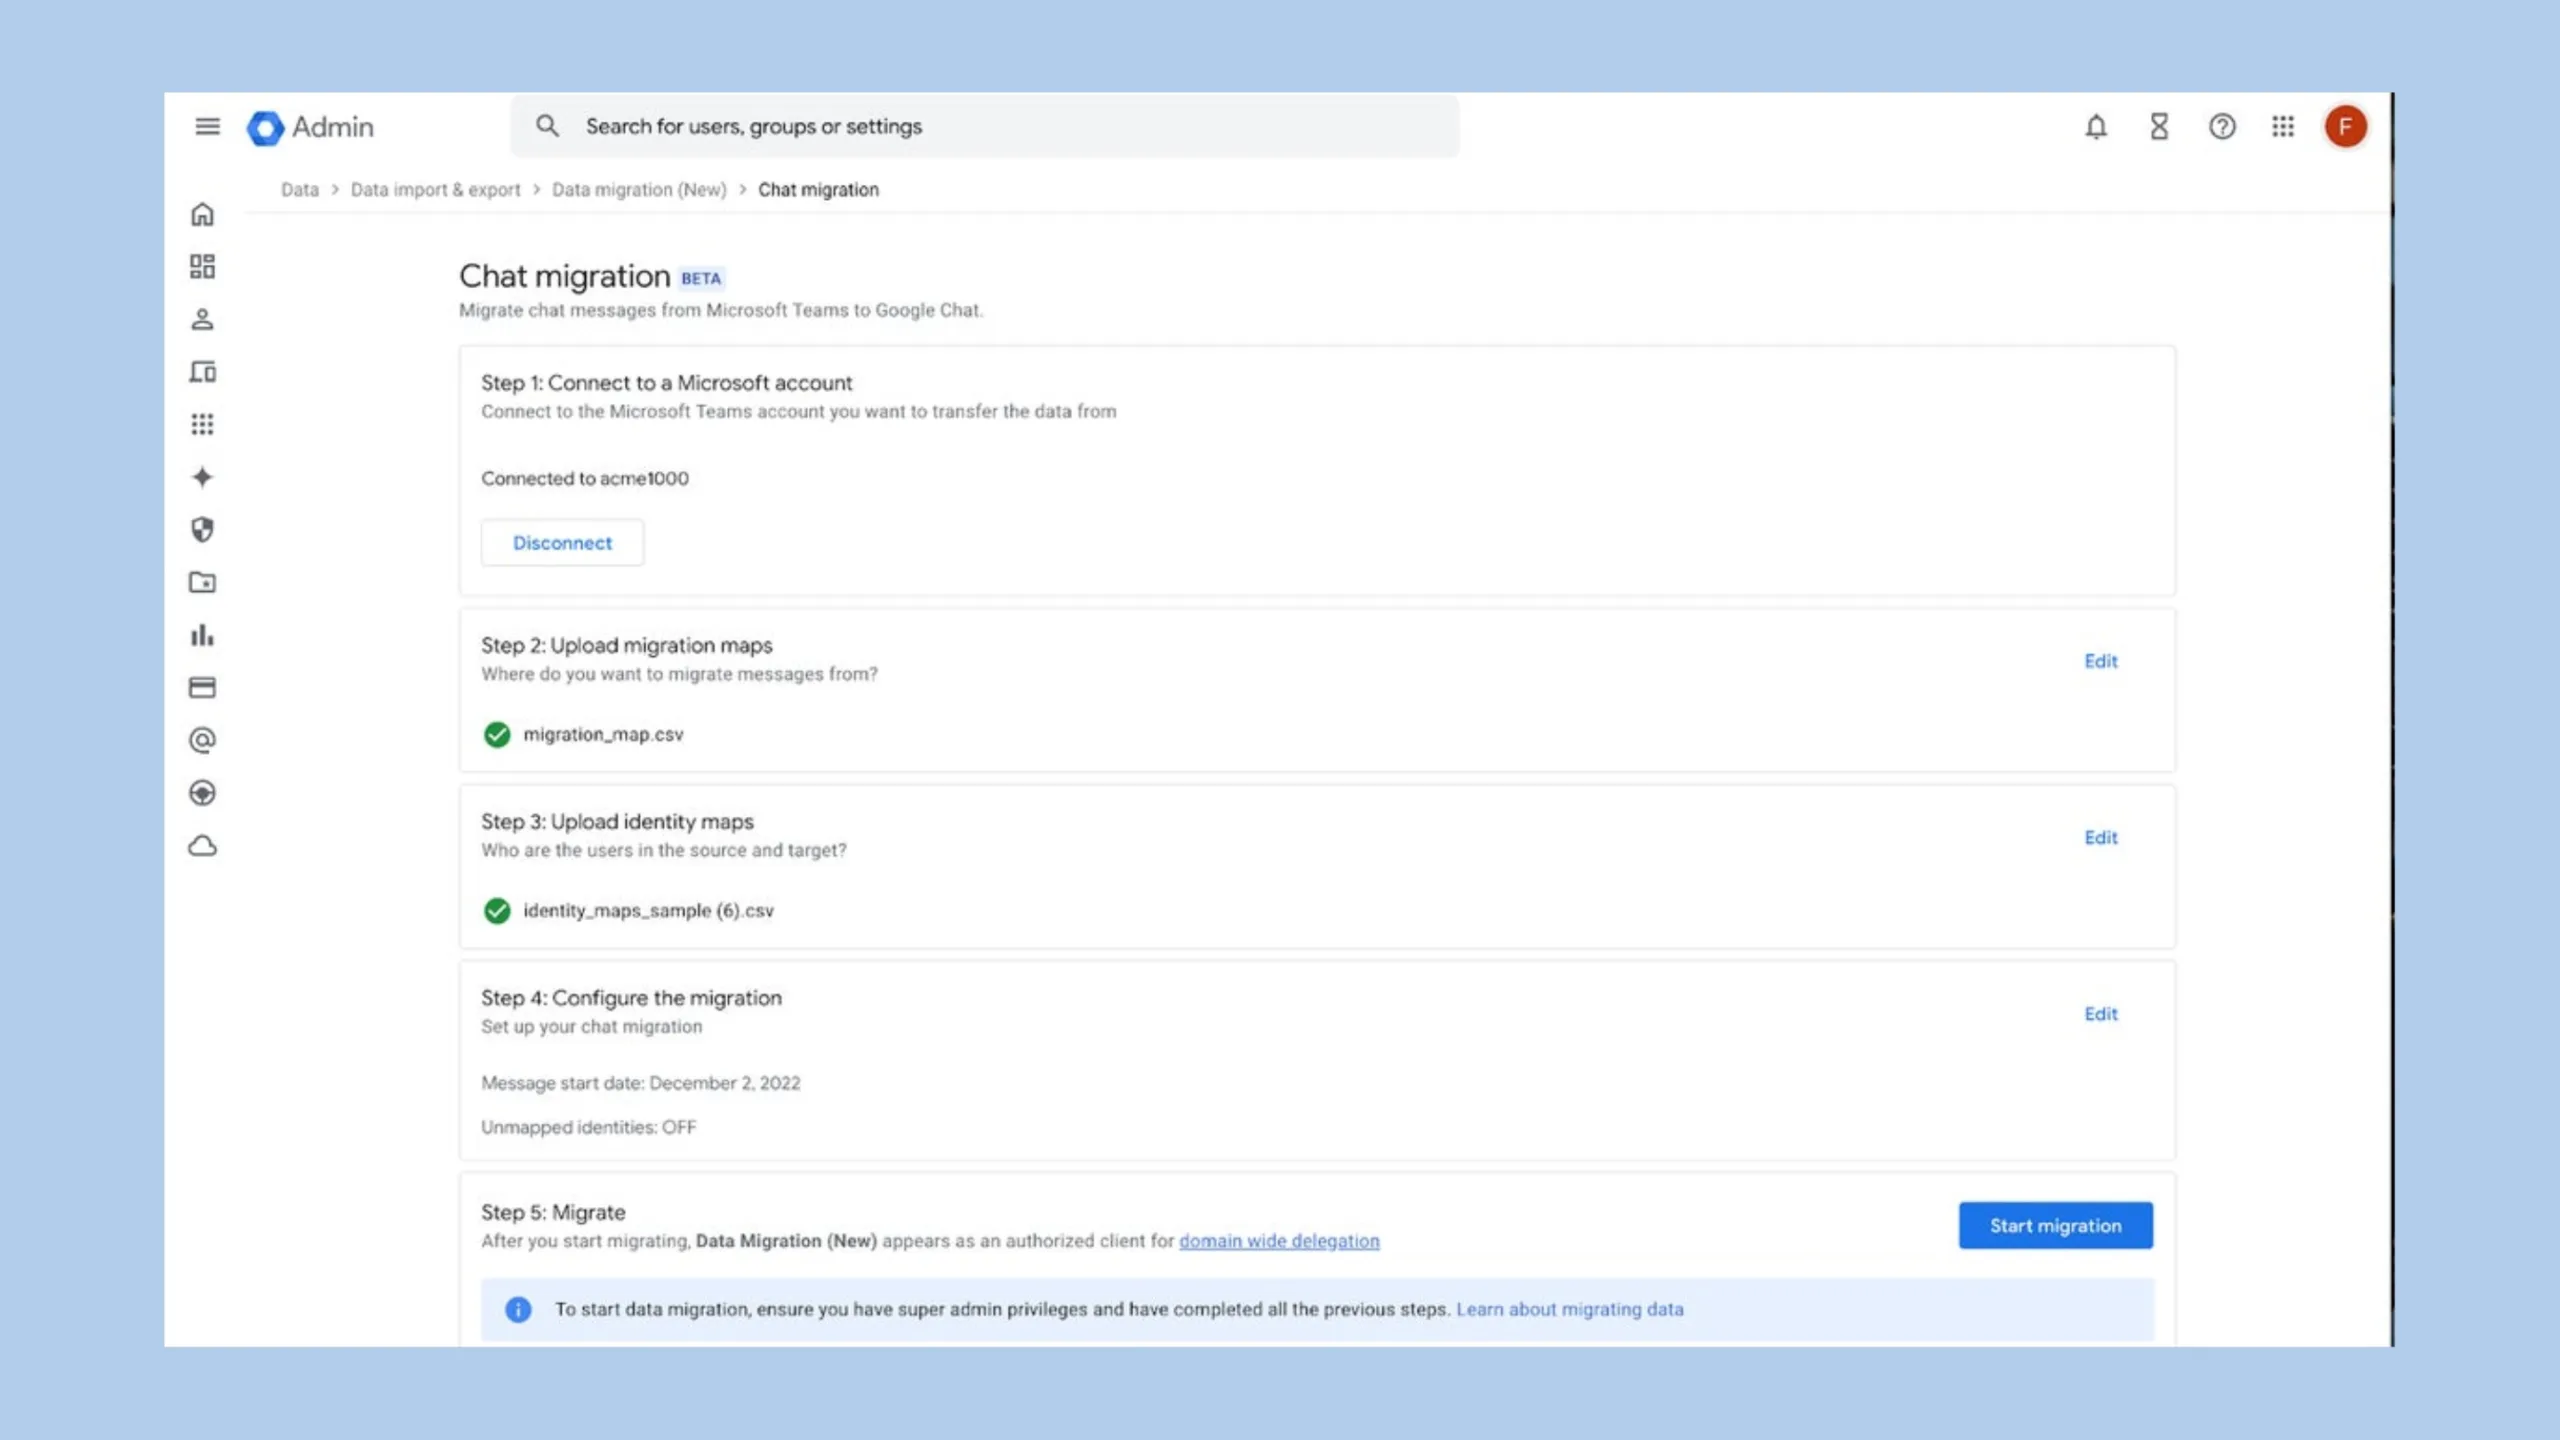Open the account avatar F
Viewport: 2560px width, 1440px height.
pos(2345,127)
